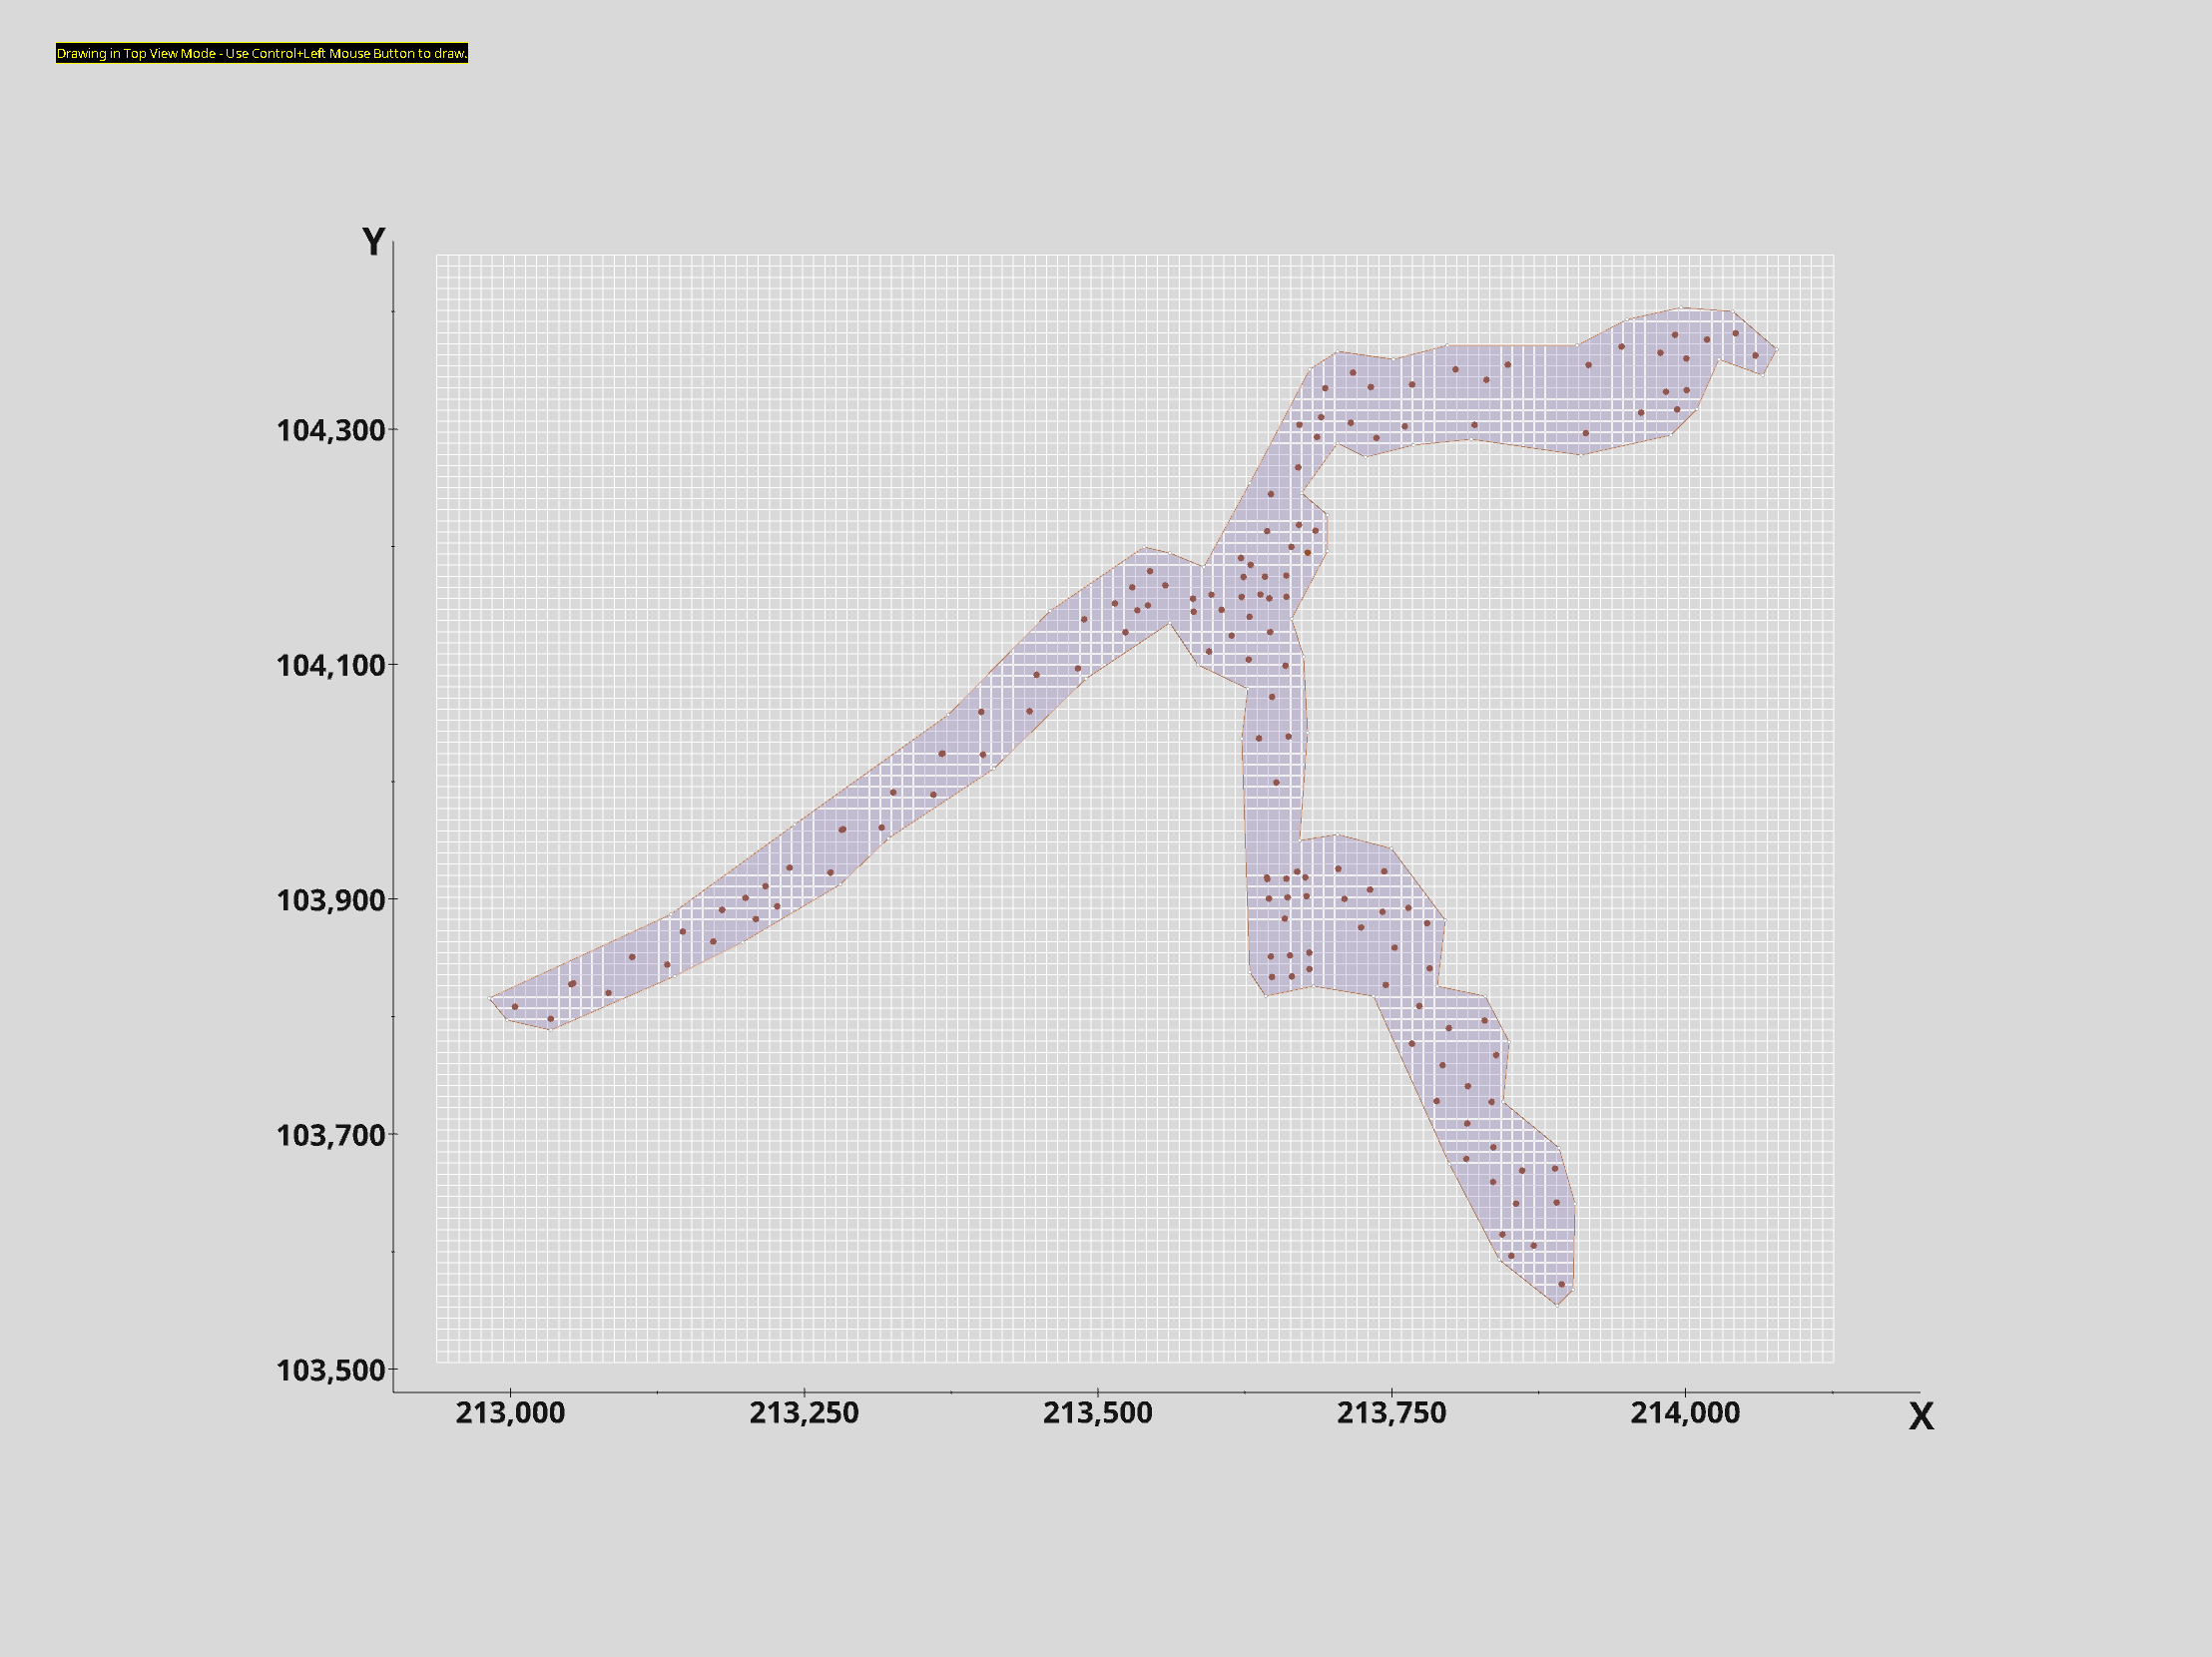This screenshot has height=1657, width=2212.
Task: Click the 213,250 X-axis tick label
Action: (x=804, y=1413)
